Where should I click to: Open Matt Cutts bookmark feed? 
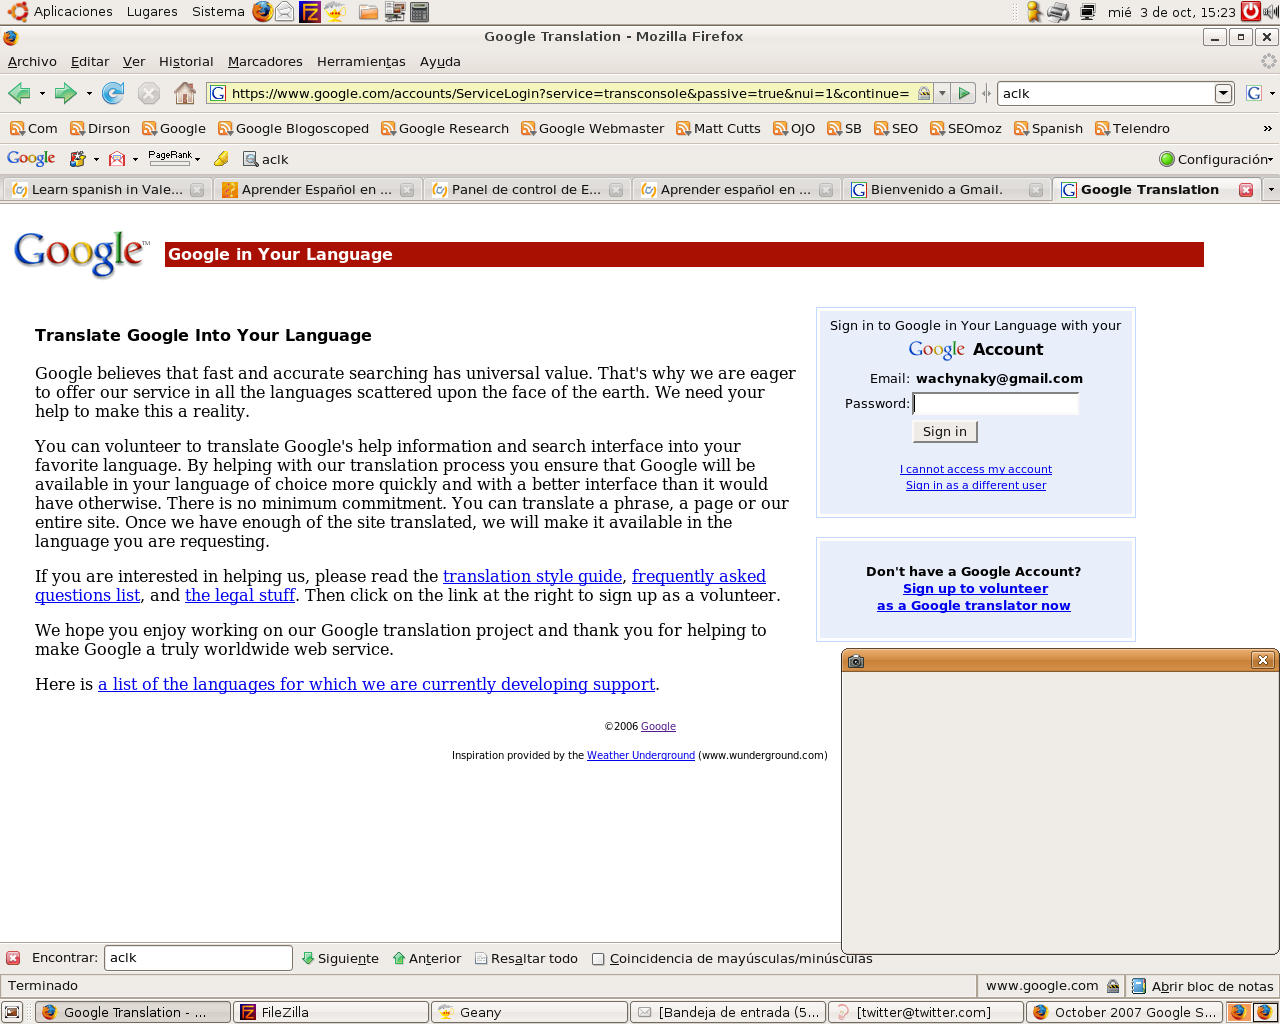tap(718, 128)
